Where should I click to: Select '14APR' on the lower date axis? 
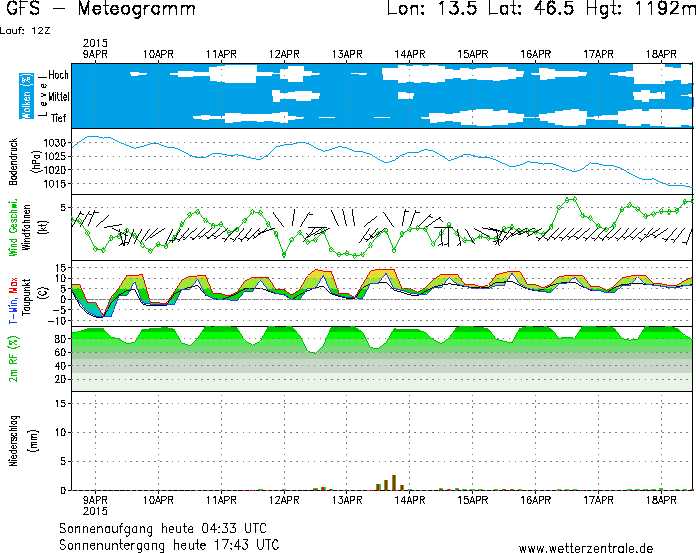(x=410, y=500)
